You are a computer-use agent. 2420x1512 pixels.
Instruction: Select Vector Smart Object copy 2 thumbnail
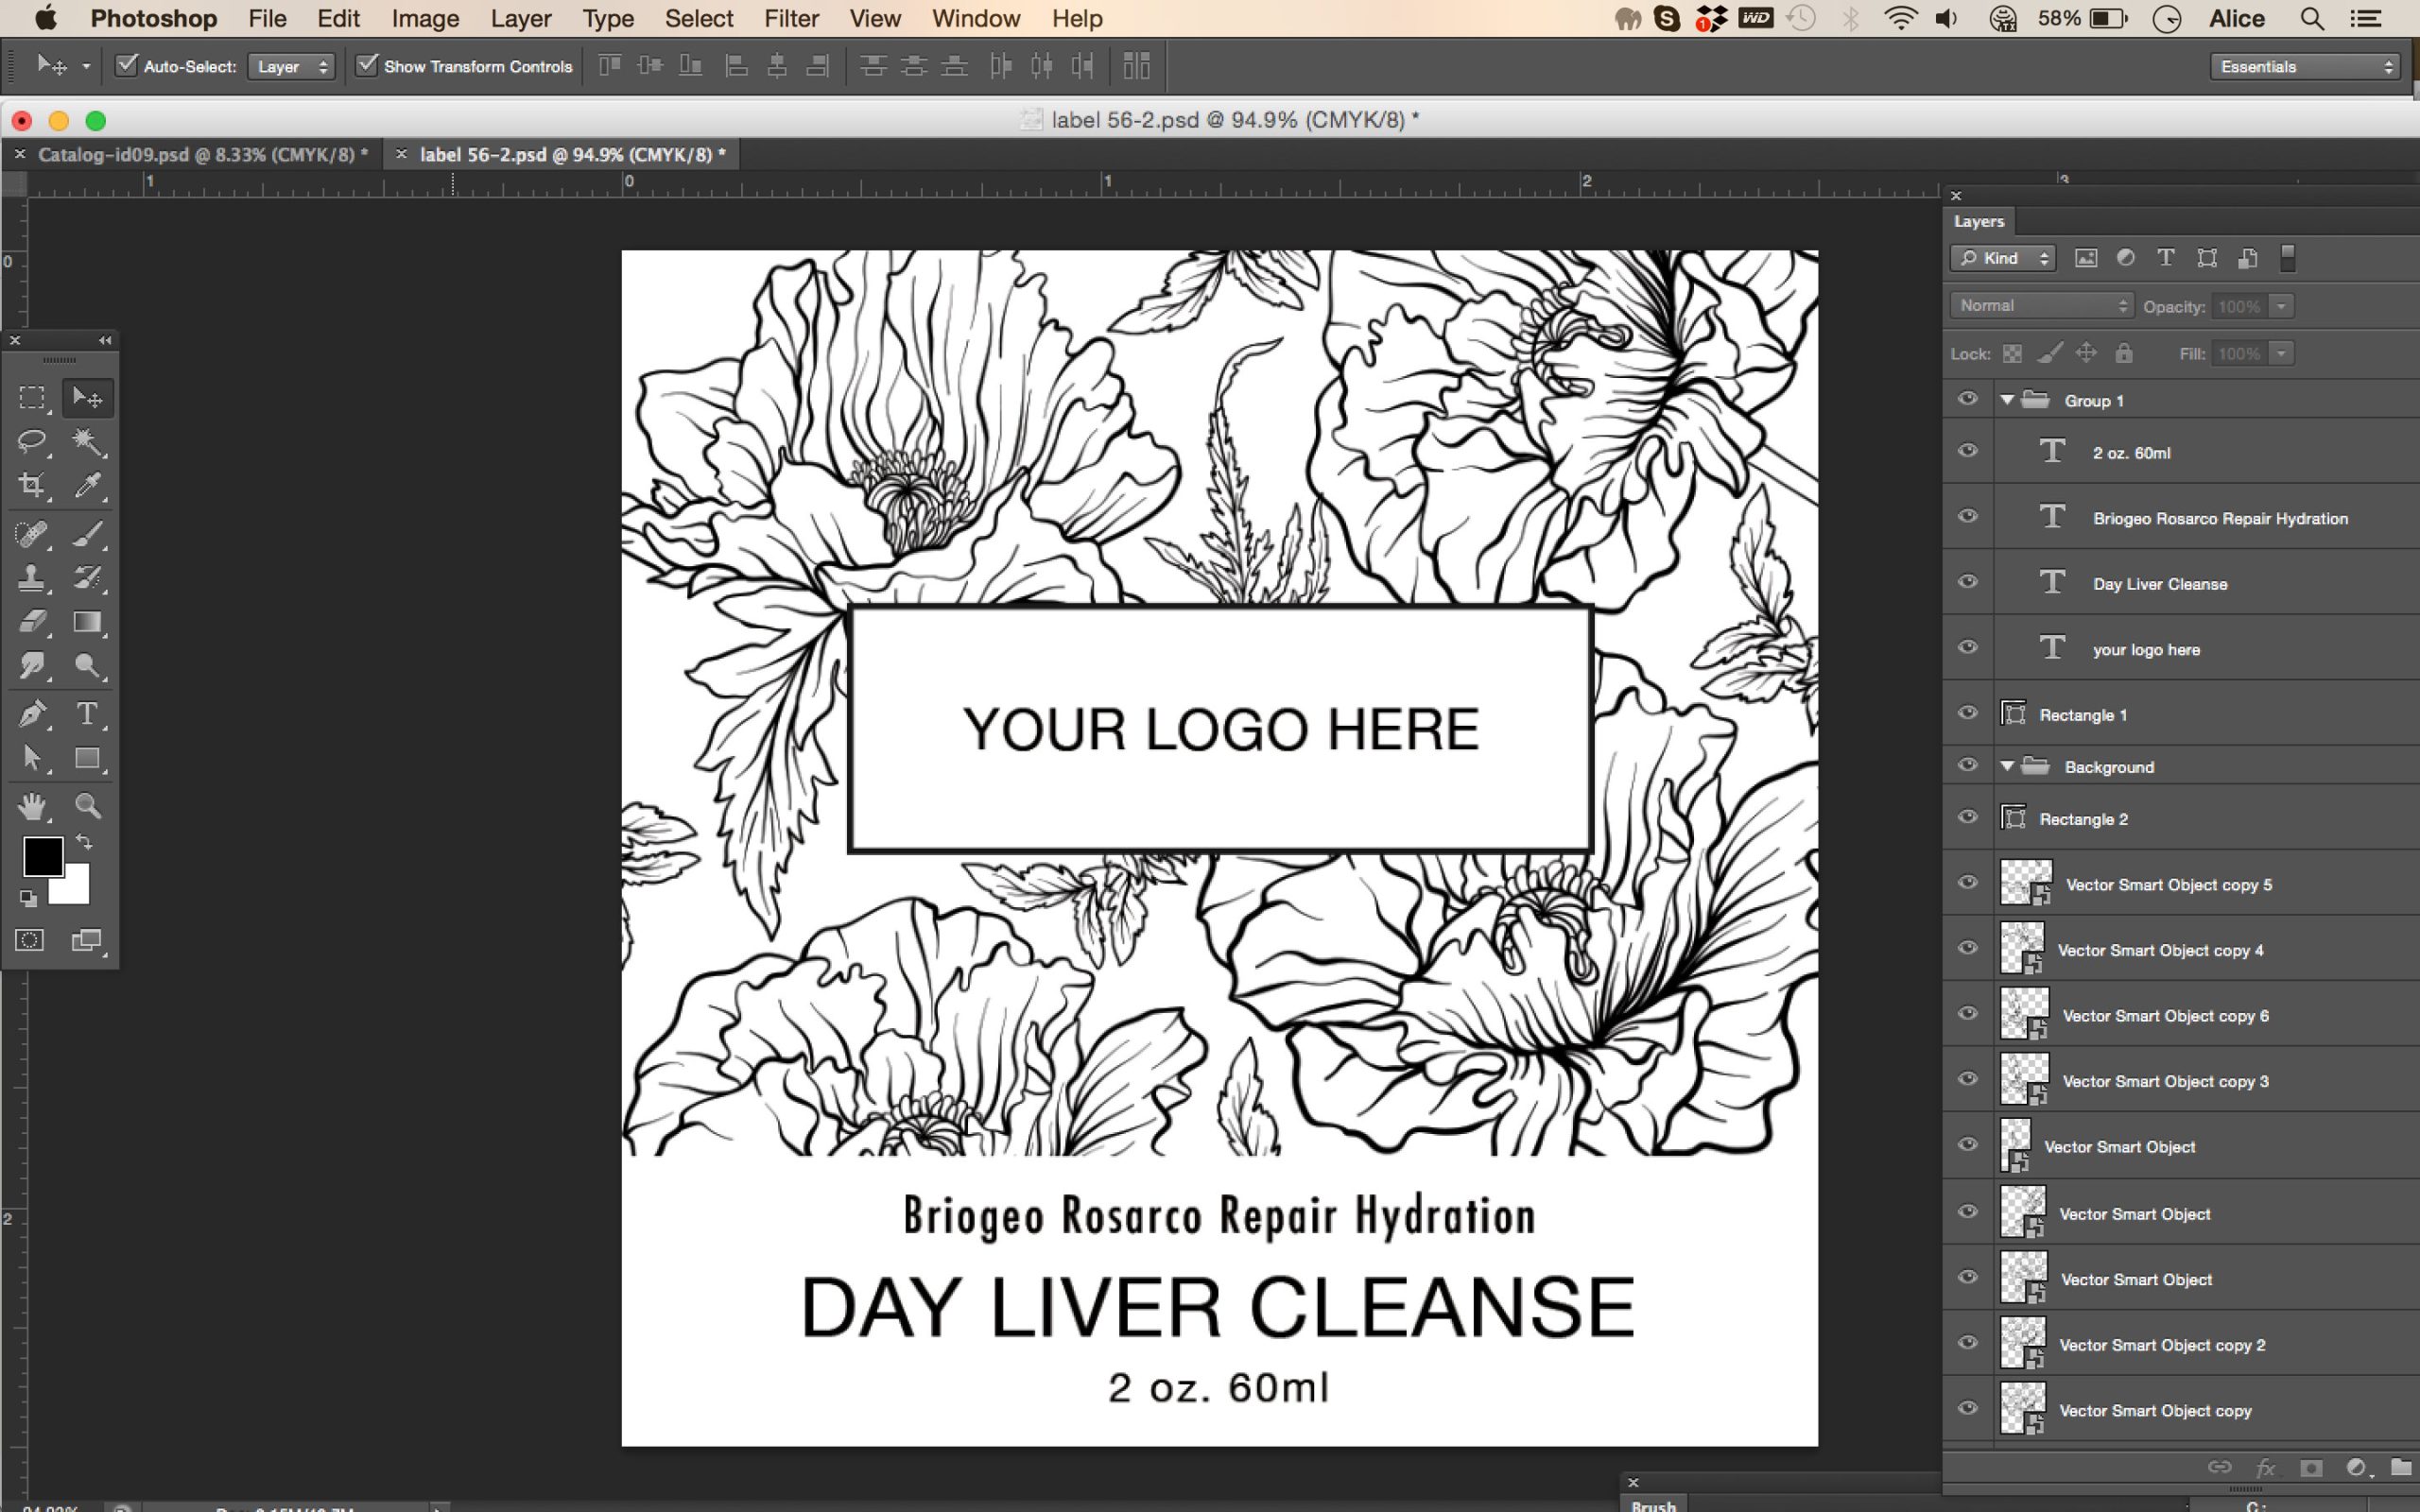tap(2023, 1344)
